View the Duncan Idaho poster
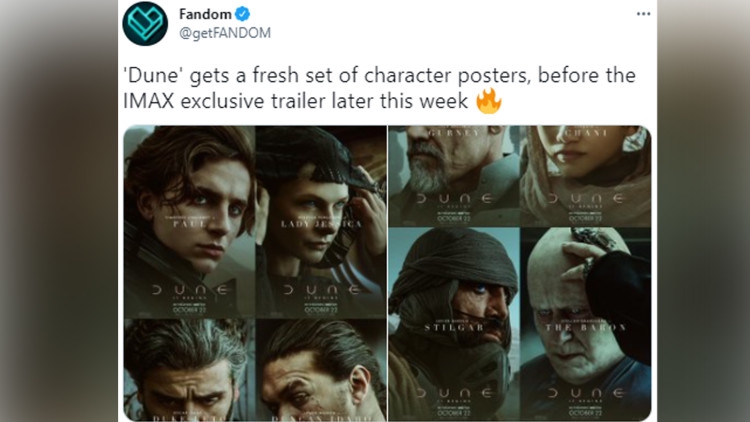750x422 pixels. pos(320,370)
